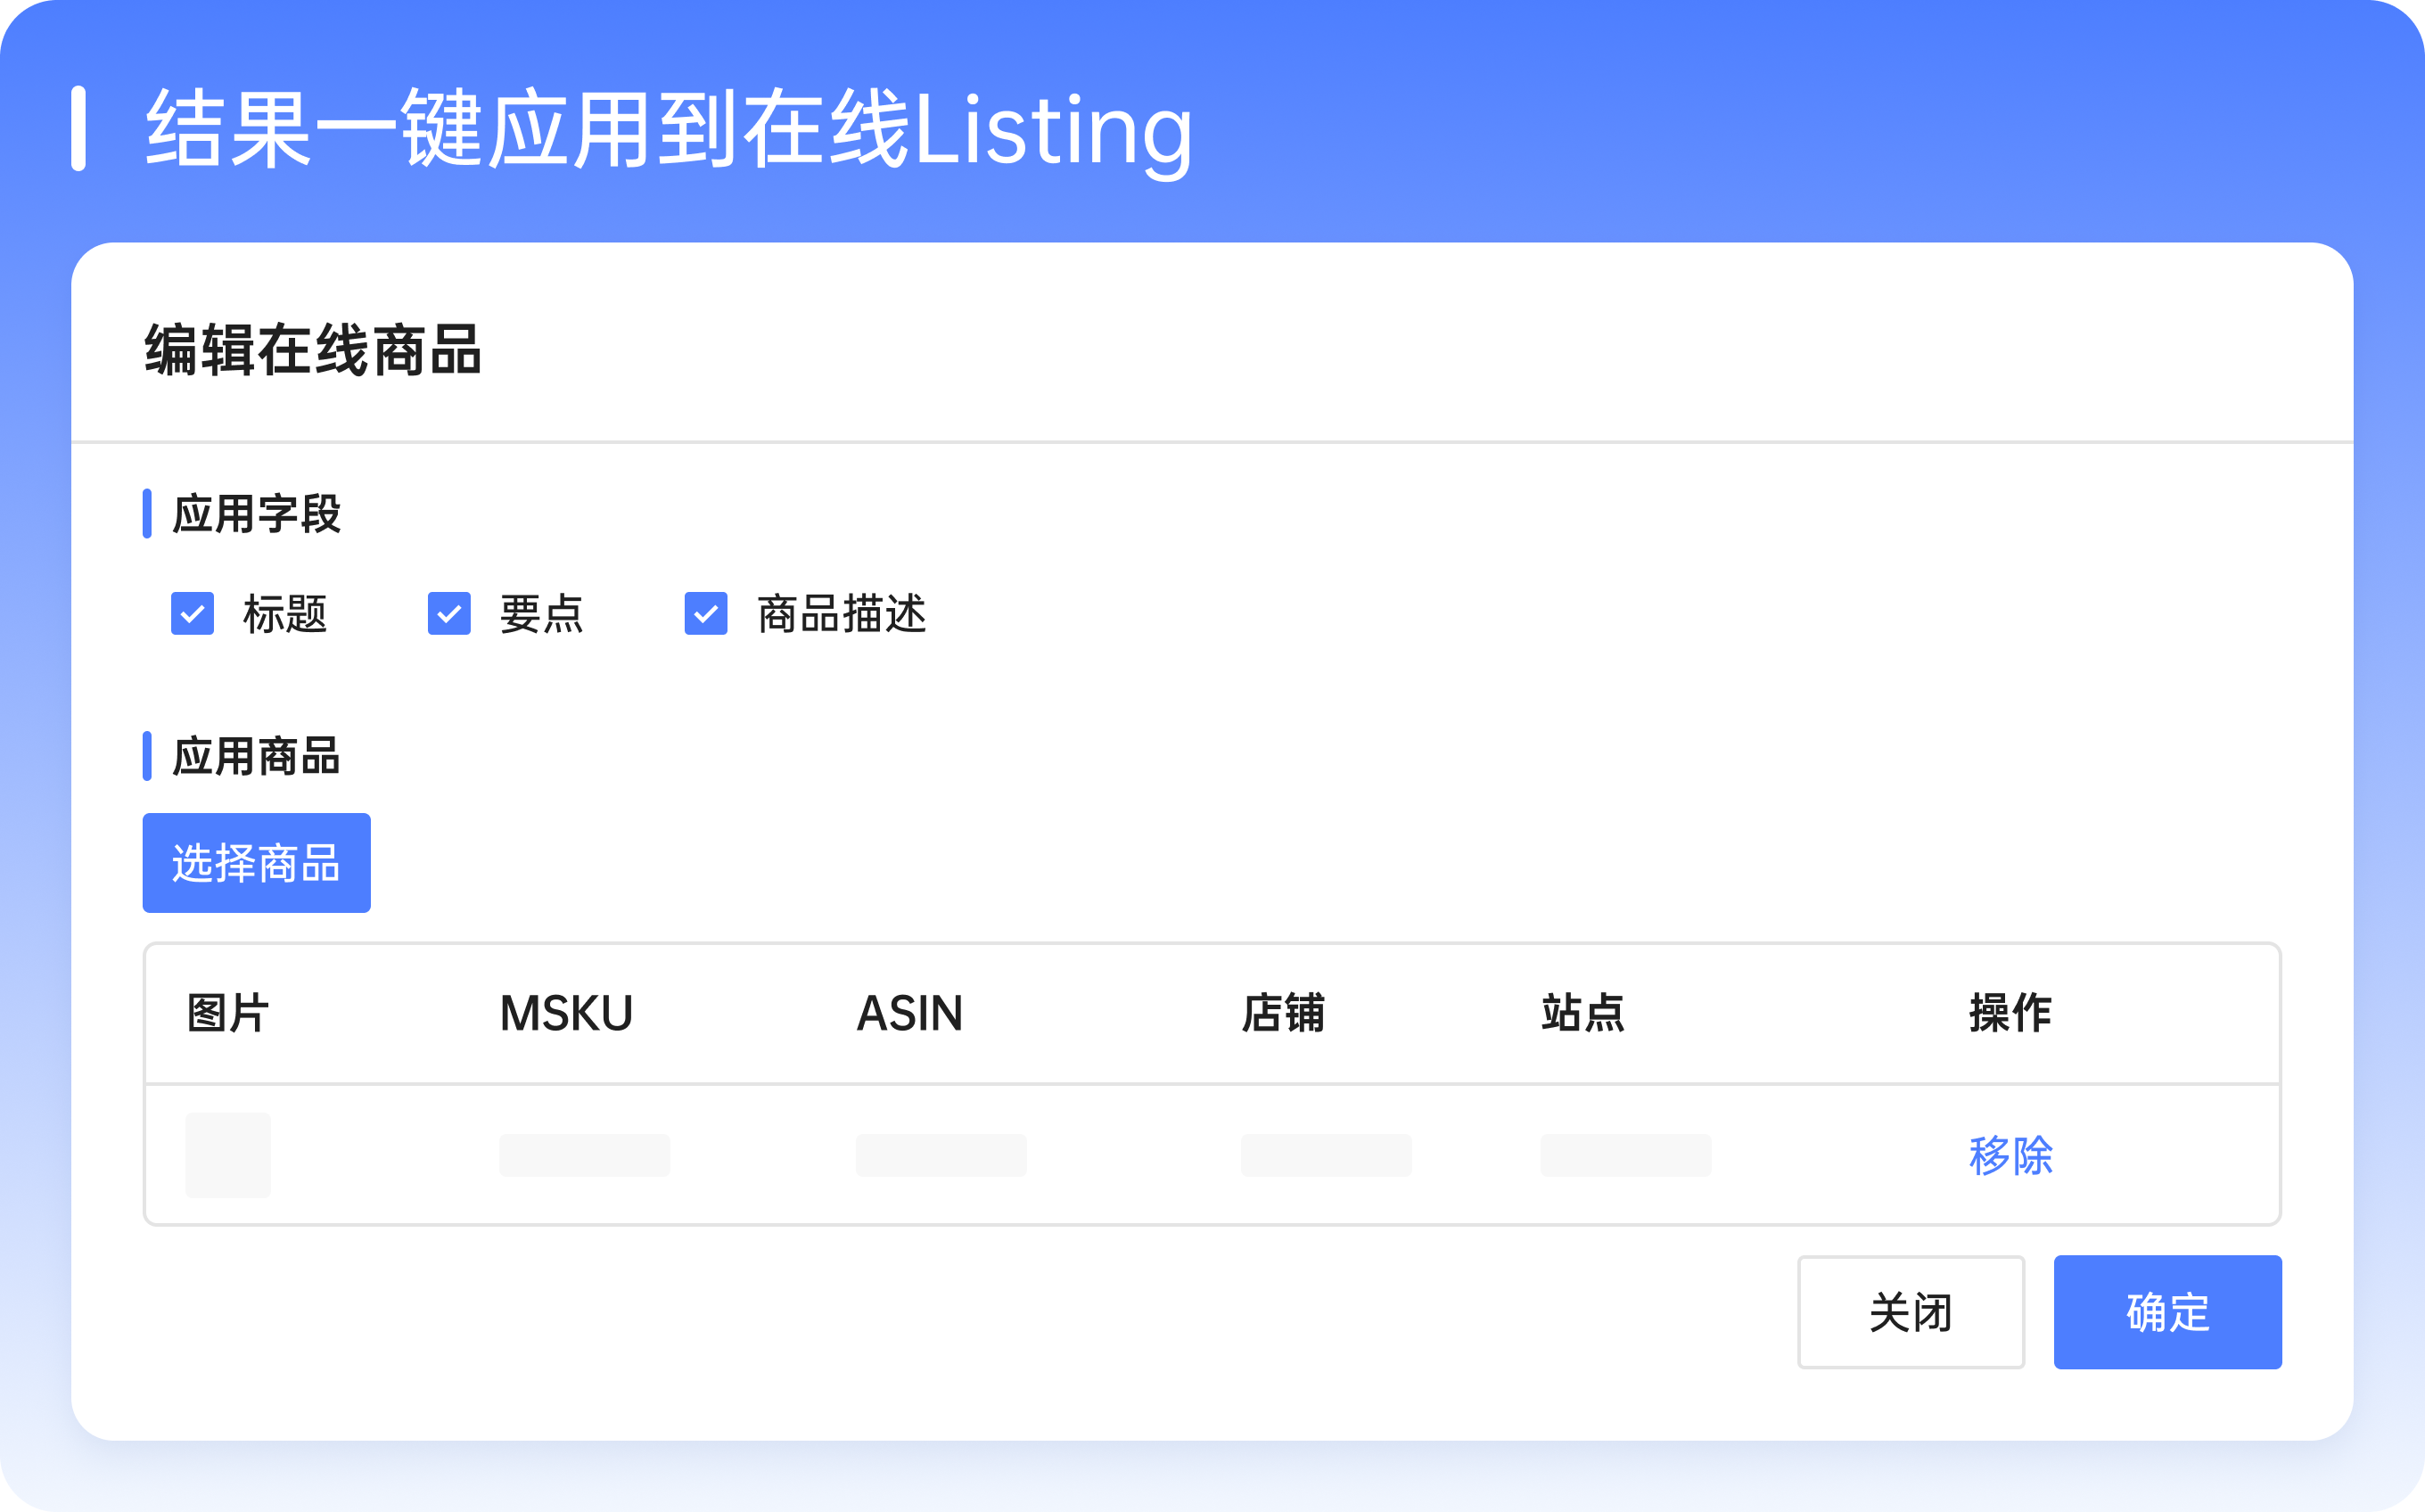Click the ASIN placeholder cell in the row

(941, 1155)
